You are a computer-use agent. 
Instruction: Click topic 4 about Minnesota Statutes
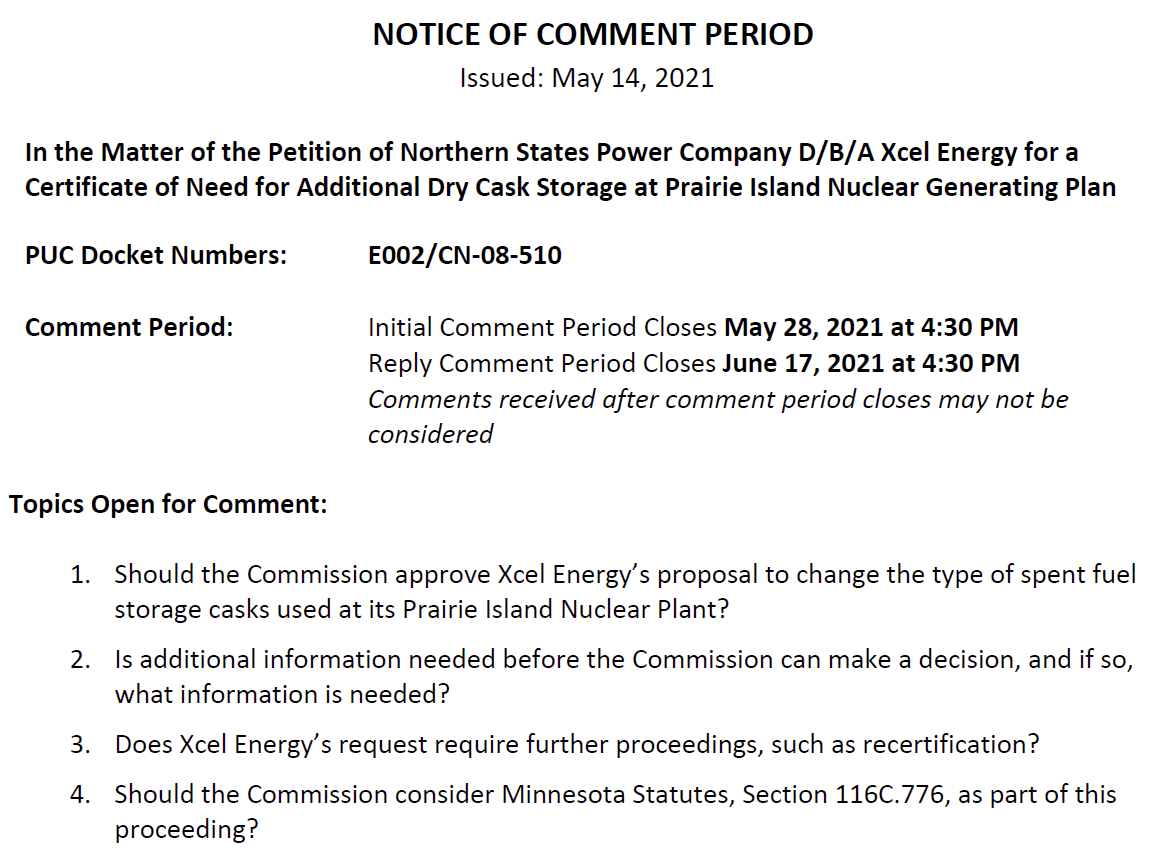(x=614, y=811)
